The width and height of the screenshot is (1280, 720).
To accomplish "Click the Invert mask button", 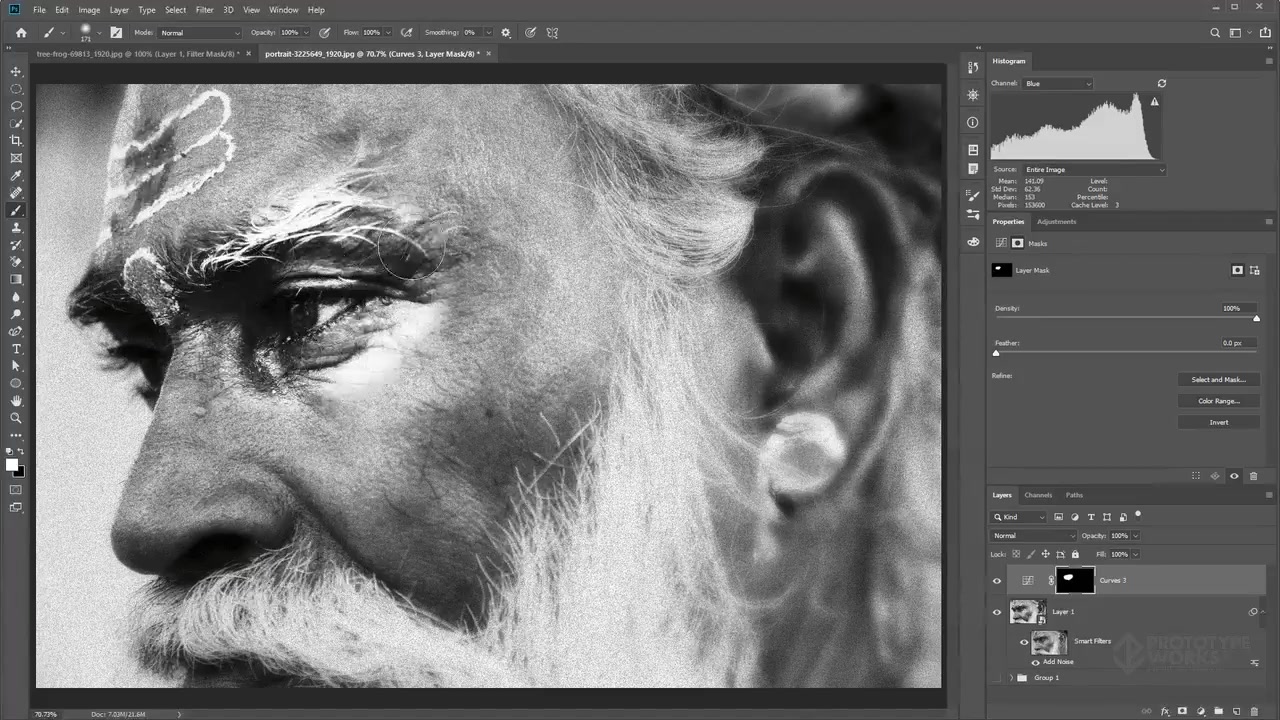I will 1218,422.
